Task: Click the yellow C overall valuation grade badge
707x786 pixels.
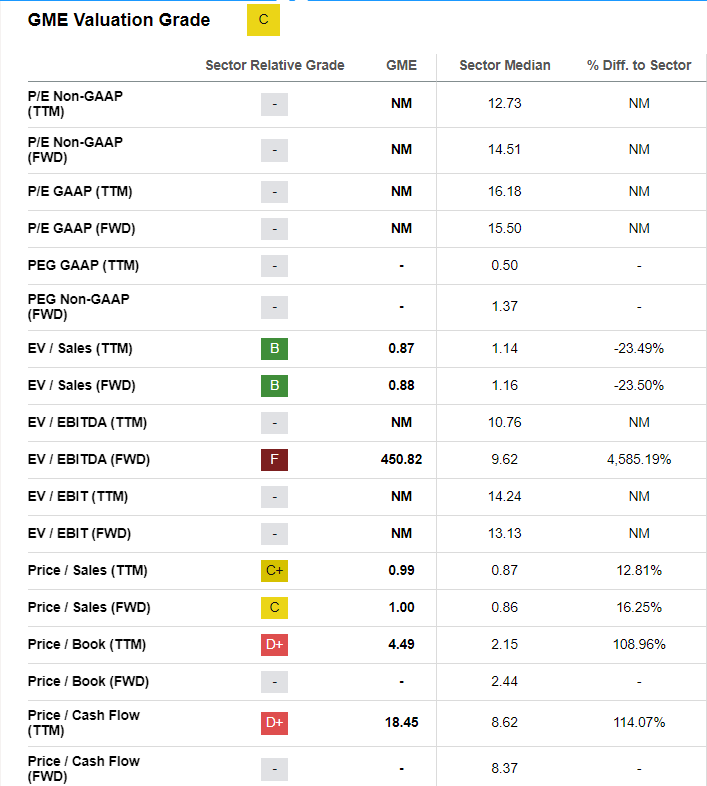Action: (x=263, y=20)
